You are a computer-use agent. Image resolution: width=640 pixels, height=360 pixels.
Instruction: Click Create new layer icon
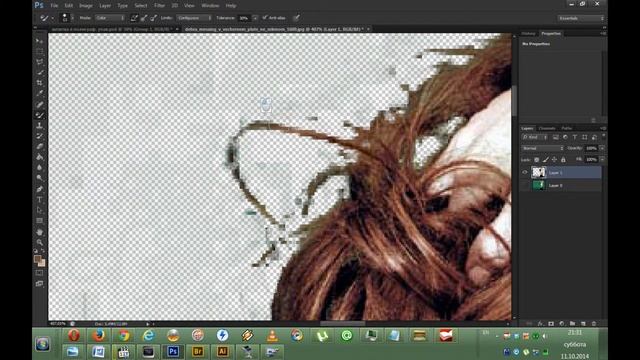[583, 324]
